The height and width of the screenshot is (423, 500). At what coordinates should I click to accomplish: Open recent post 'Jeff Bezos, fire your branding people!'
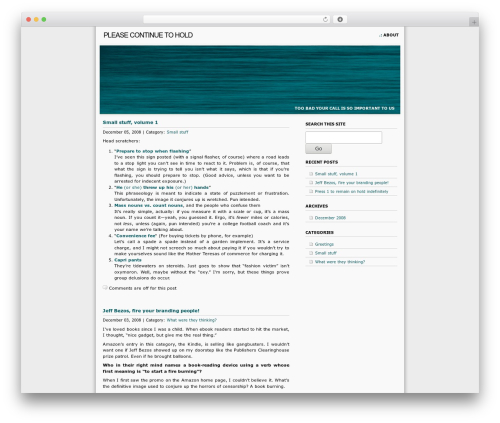pyautogui.click(x=352, y=183)
